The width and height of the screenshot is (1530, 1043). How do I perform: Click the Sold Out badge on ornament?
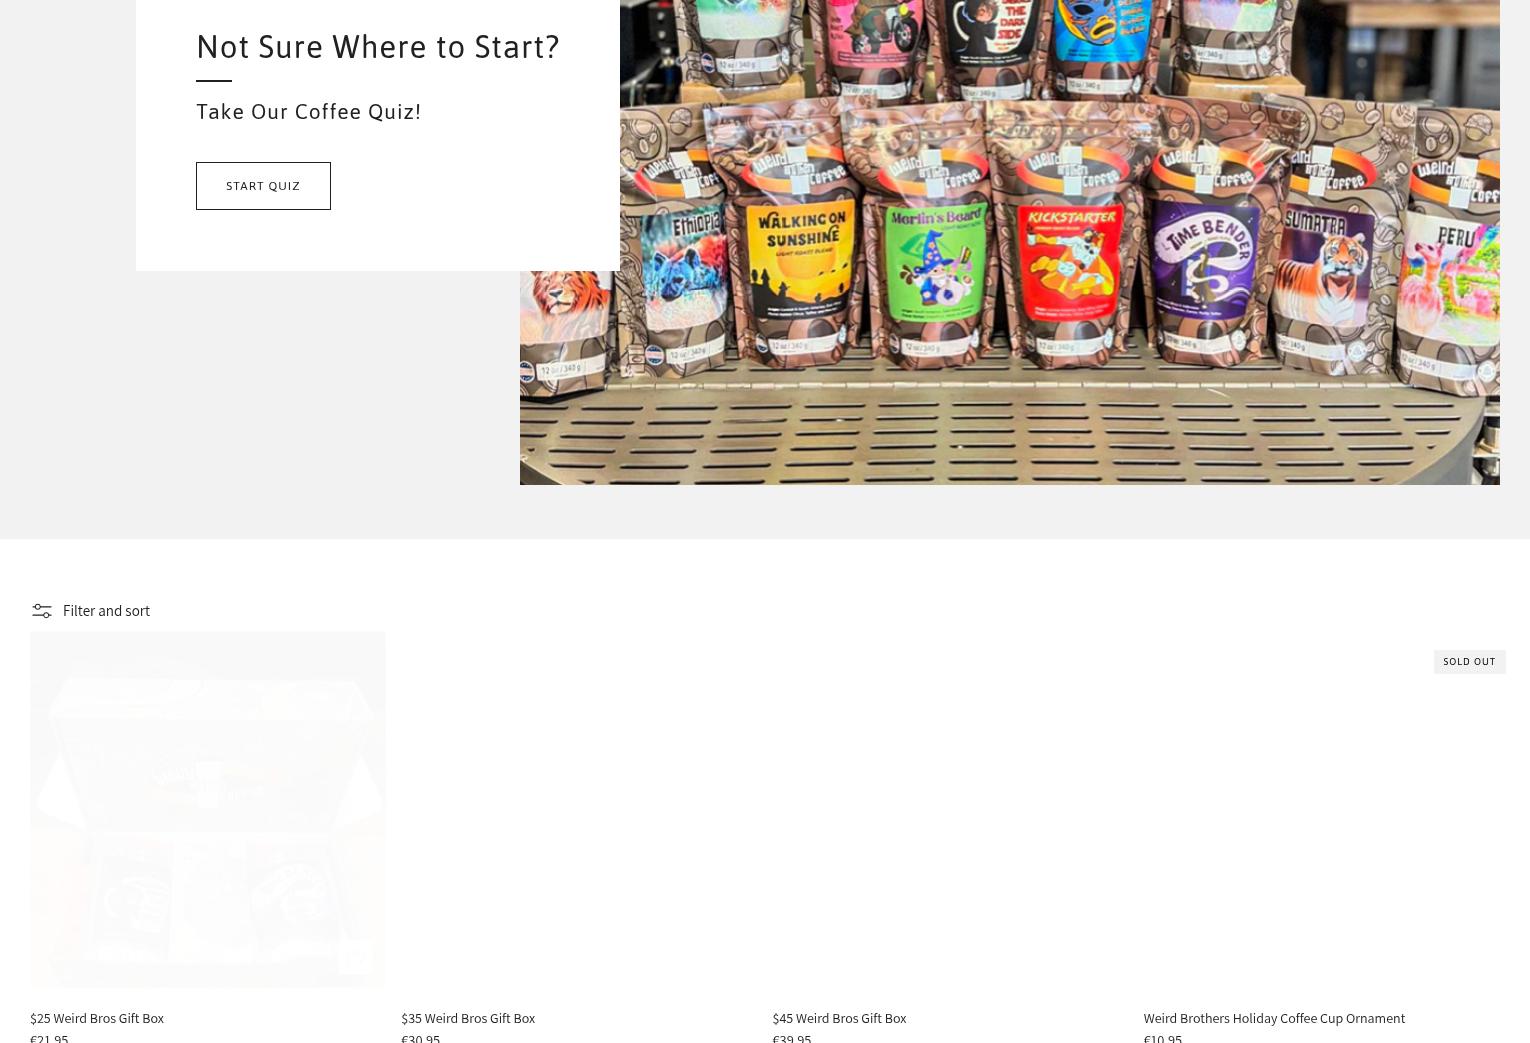point(1469,661)
